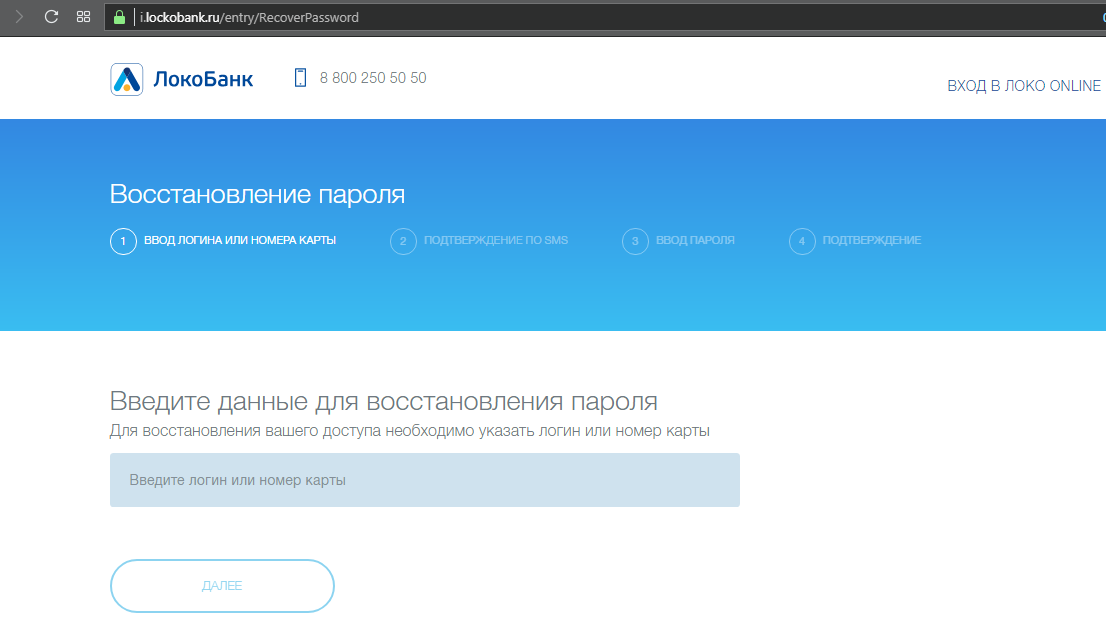Click the browser forward arrow
Viewport: 1106px width, 624px height.
pyautogui.click(x=19, y=17)
